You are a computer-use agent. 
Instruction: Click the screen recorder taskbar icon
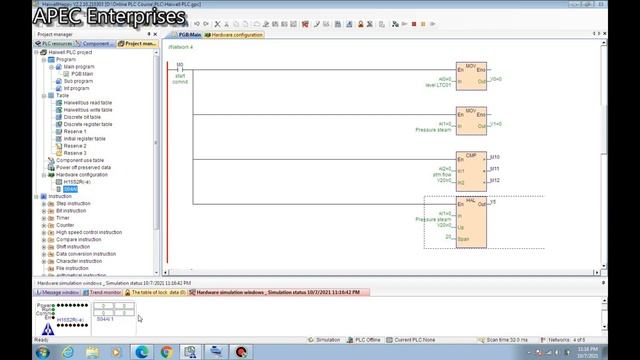241,352
